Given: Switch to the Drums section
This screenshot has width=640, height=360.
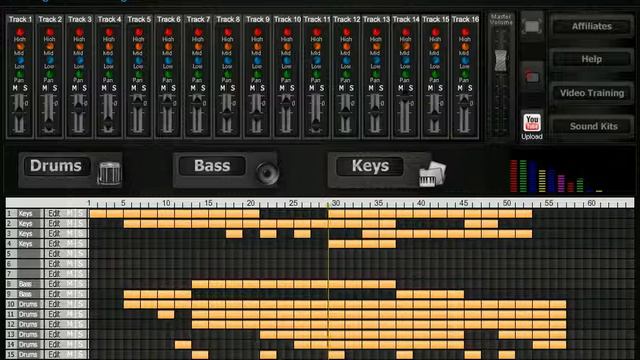Looking at the screenshot, I should (x=56, y=166).
